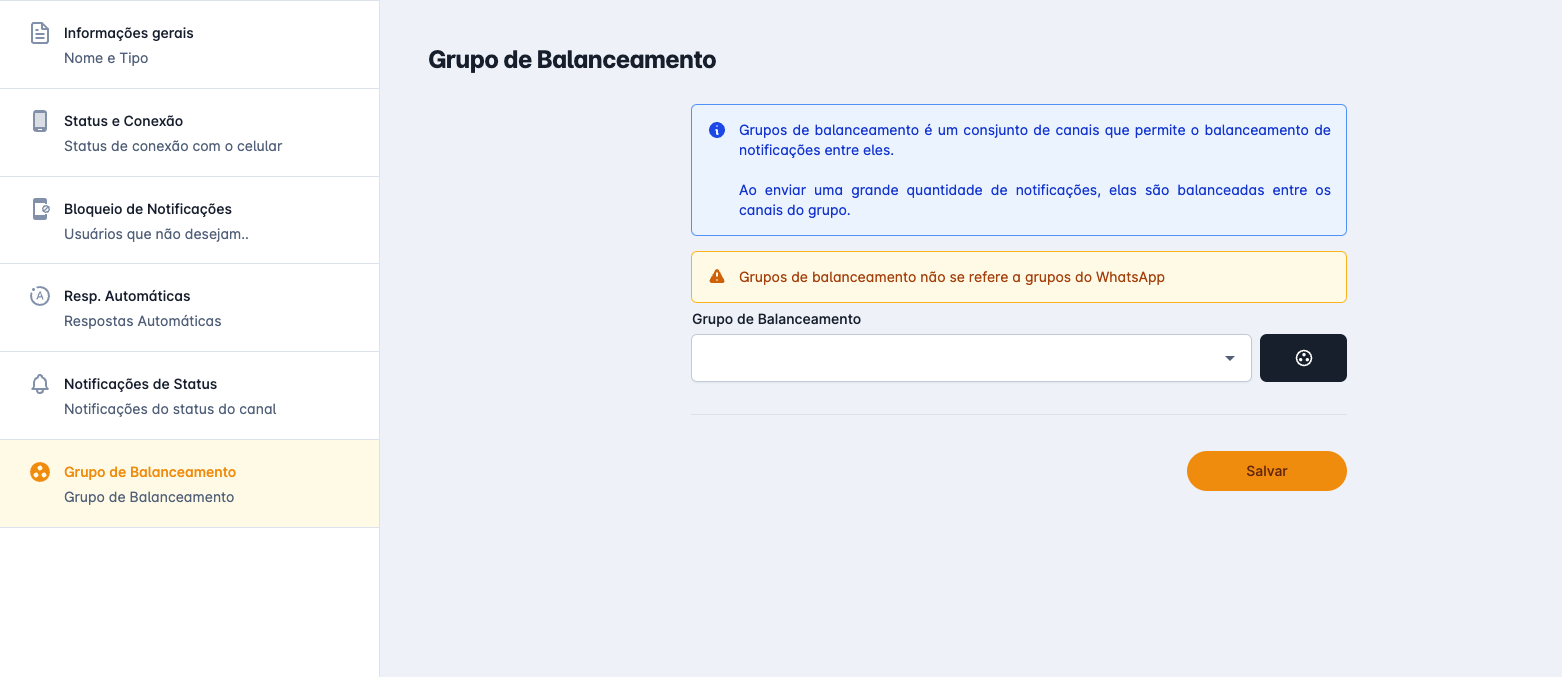This screenshot has height=677, width=1562.
Task: Click the Salvar button
Action: click(x=1266, y=471)
